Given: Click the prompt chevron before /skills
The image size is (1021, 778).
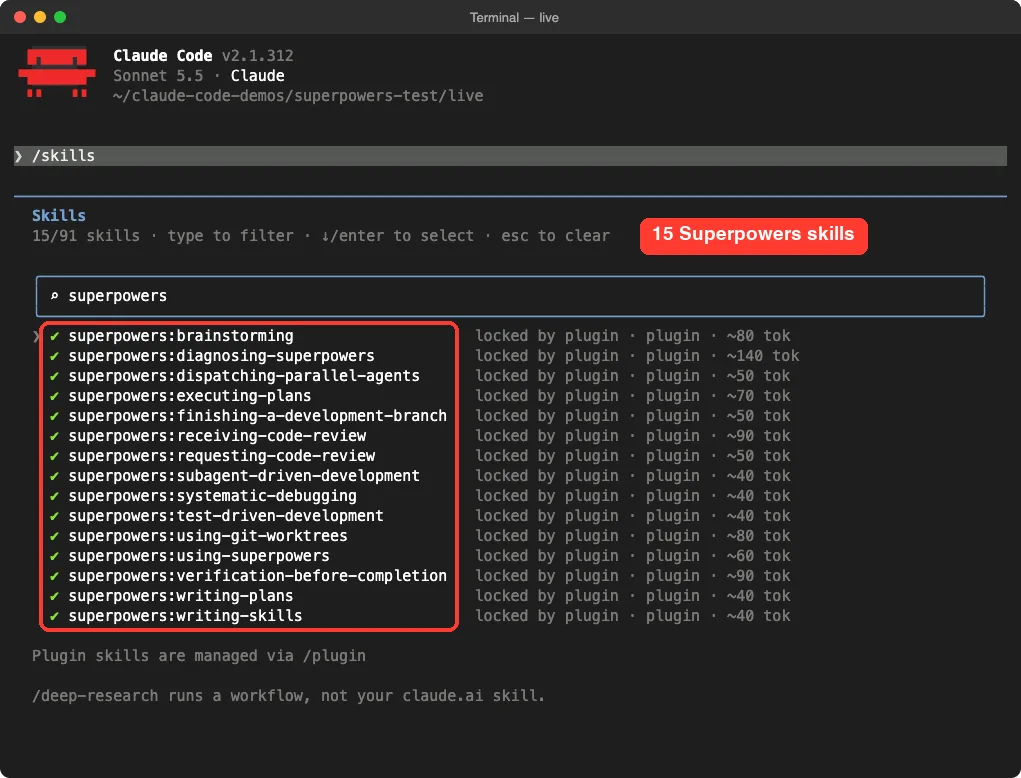Looking at the screenshot, I should (x=19, y=156).
